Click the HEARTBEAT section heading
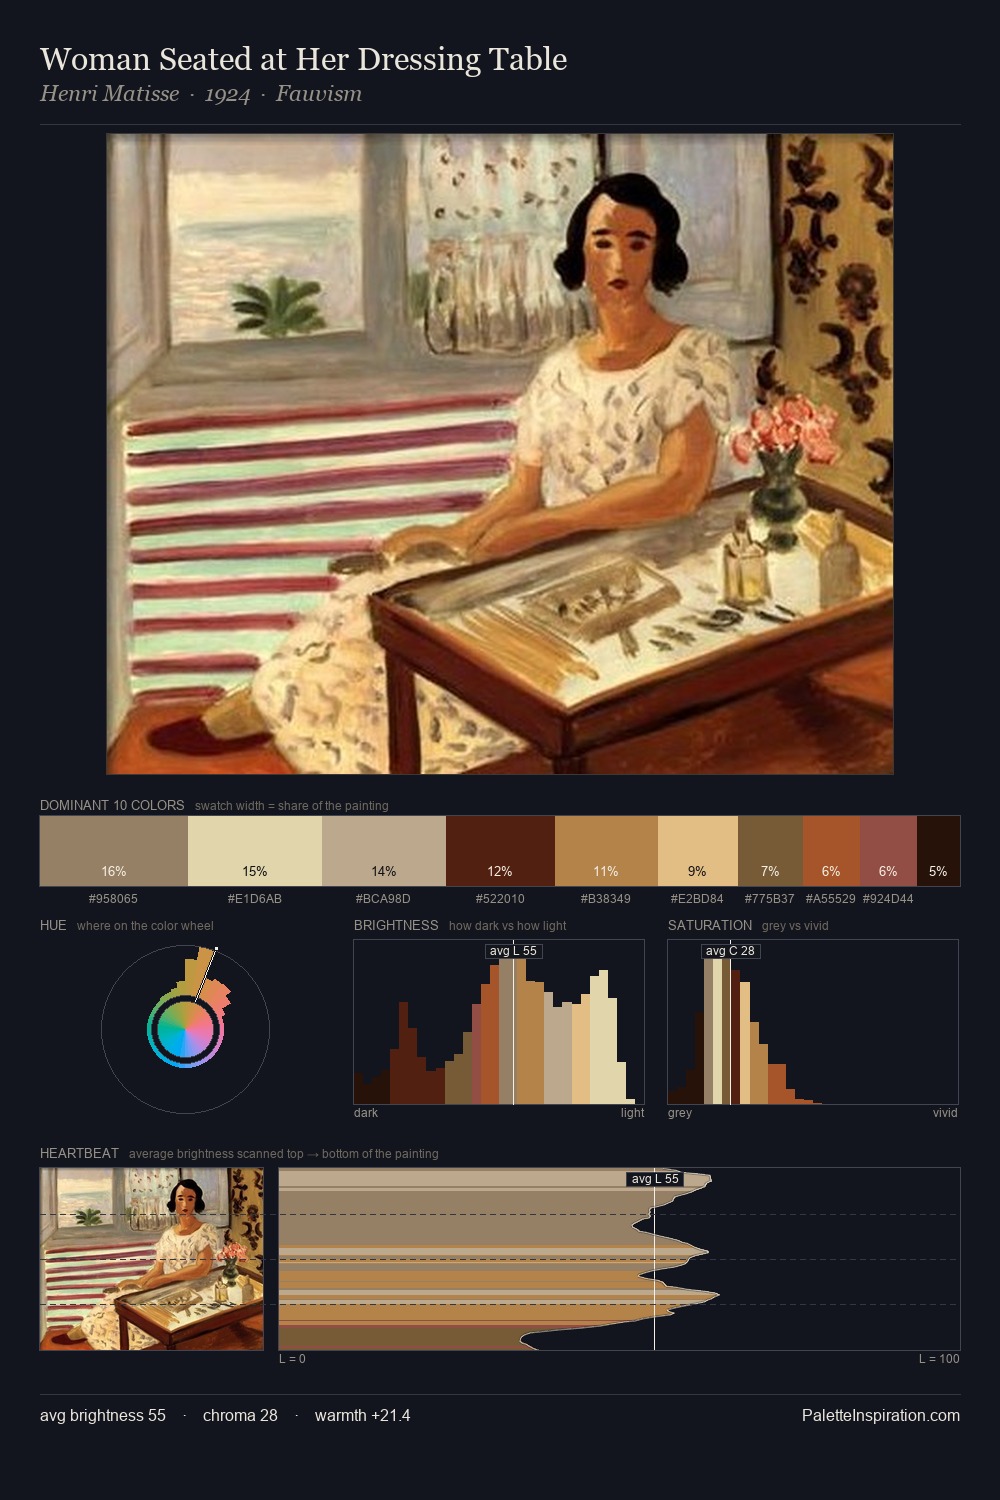 coord(79,1153)
